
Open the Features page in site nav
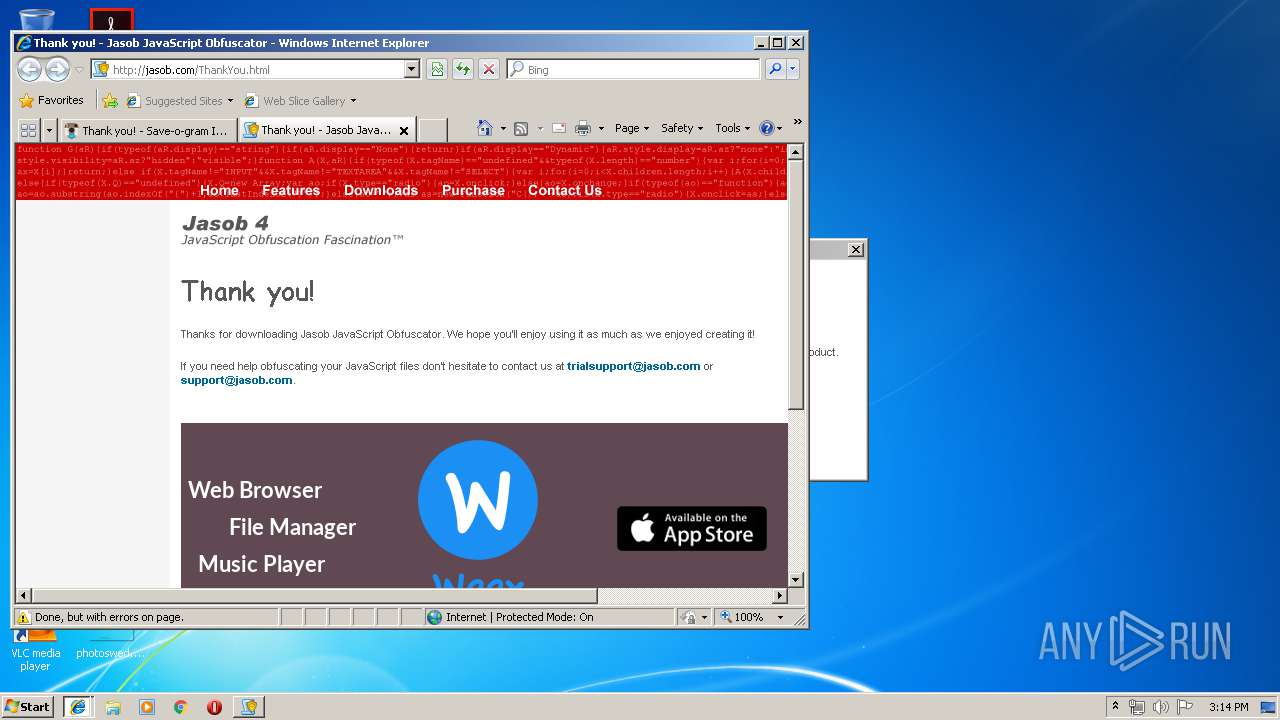(291, 190)
